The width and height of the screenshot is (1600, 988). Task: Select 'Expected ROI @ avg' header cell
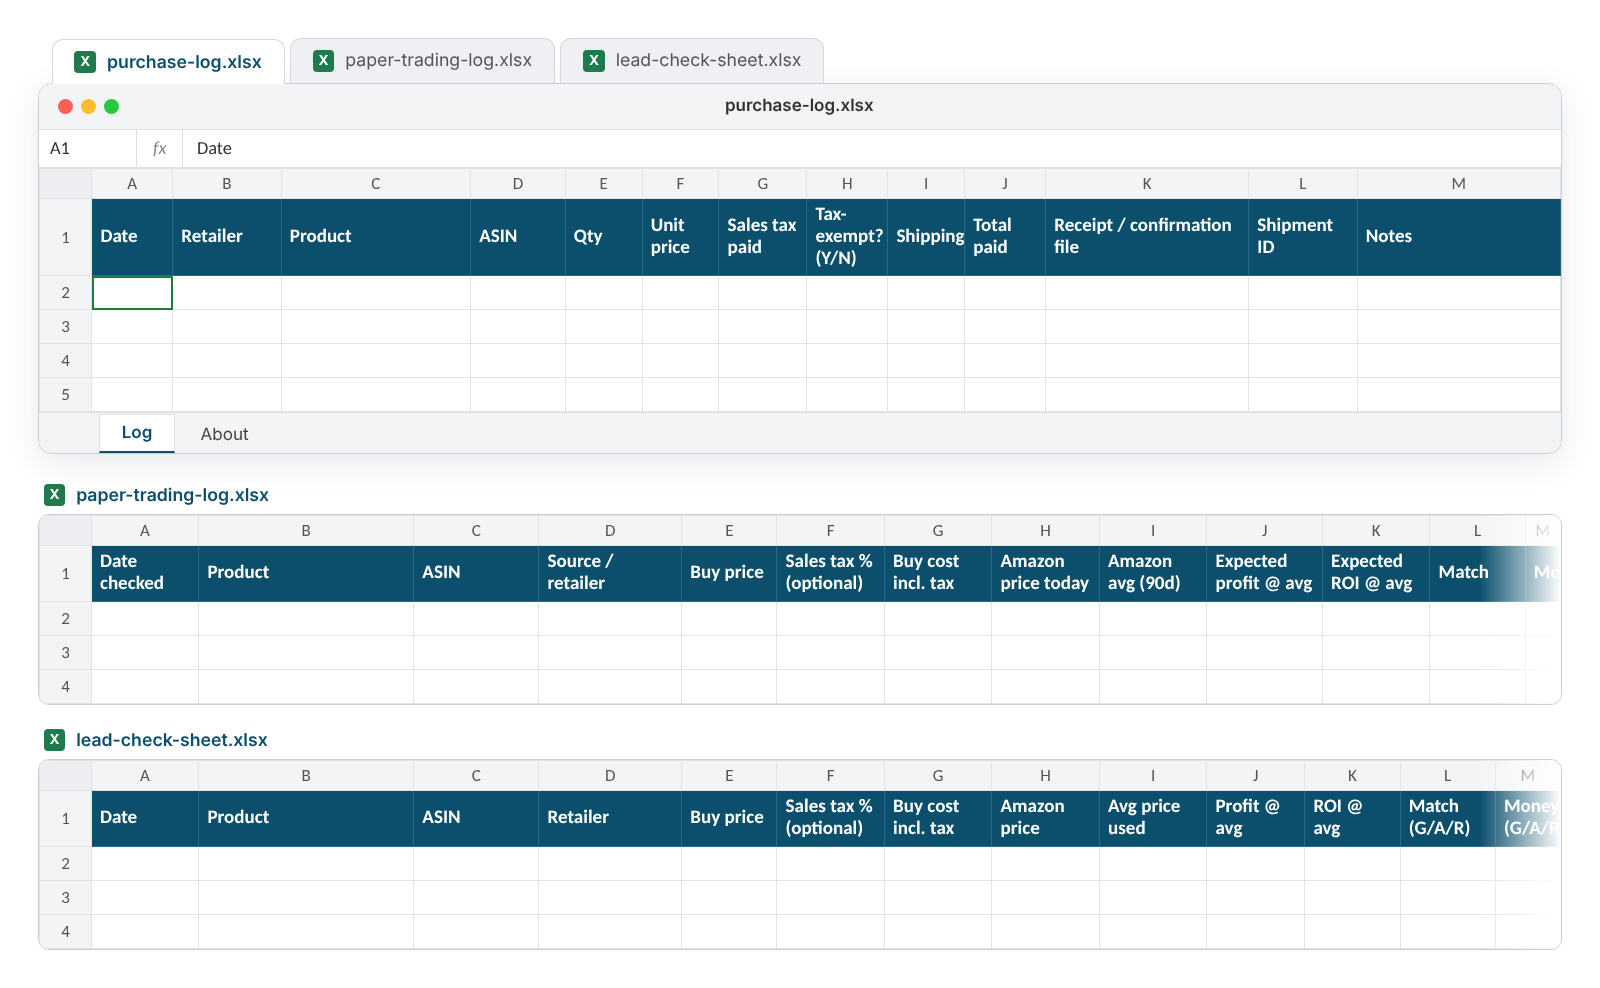point(1376,573)
